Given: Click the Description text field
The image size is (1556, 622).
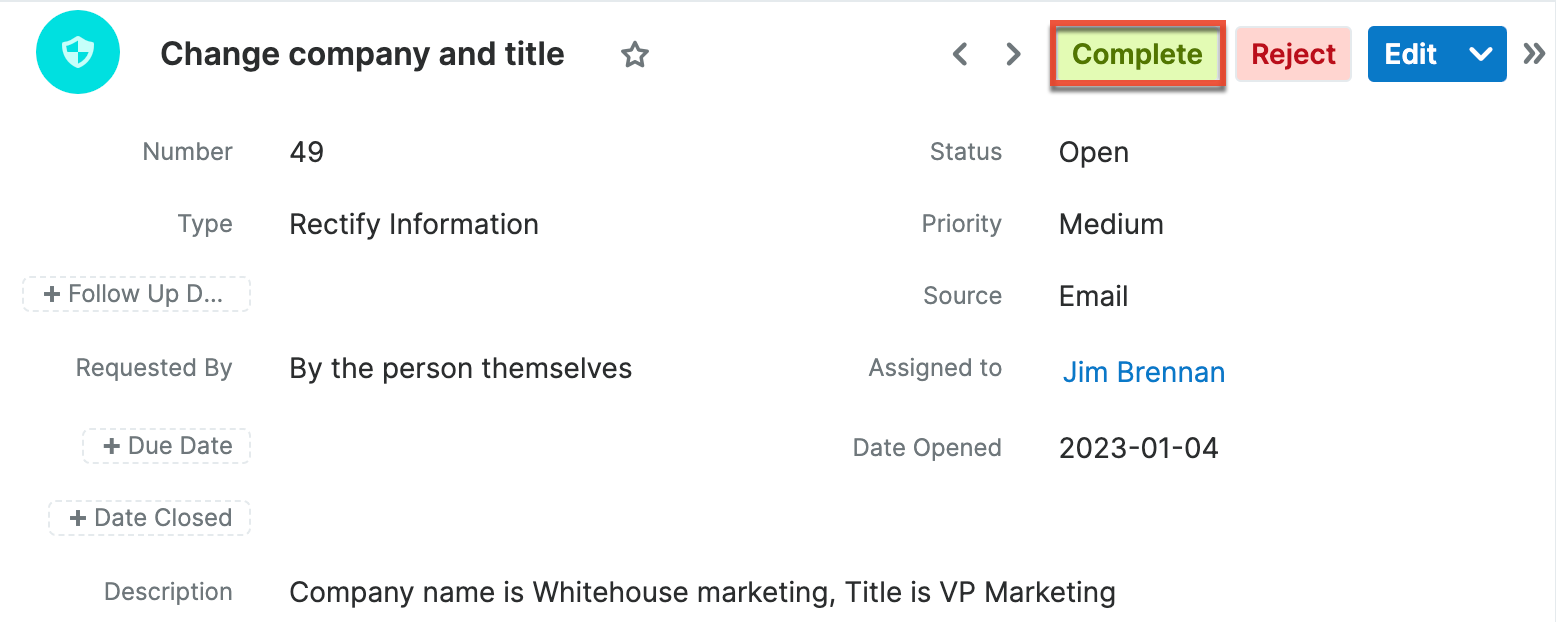Looking at the screenshot, I should pos(702,592).
